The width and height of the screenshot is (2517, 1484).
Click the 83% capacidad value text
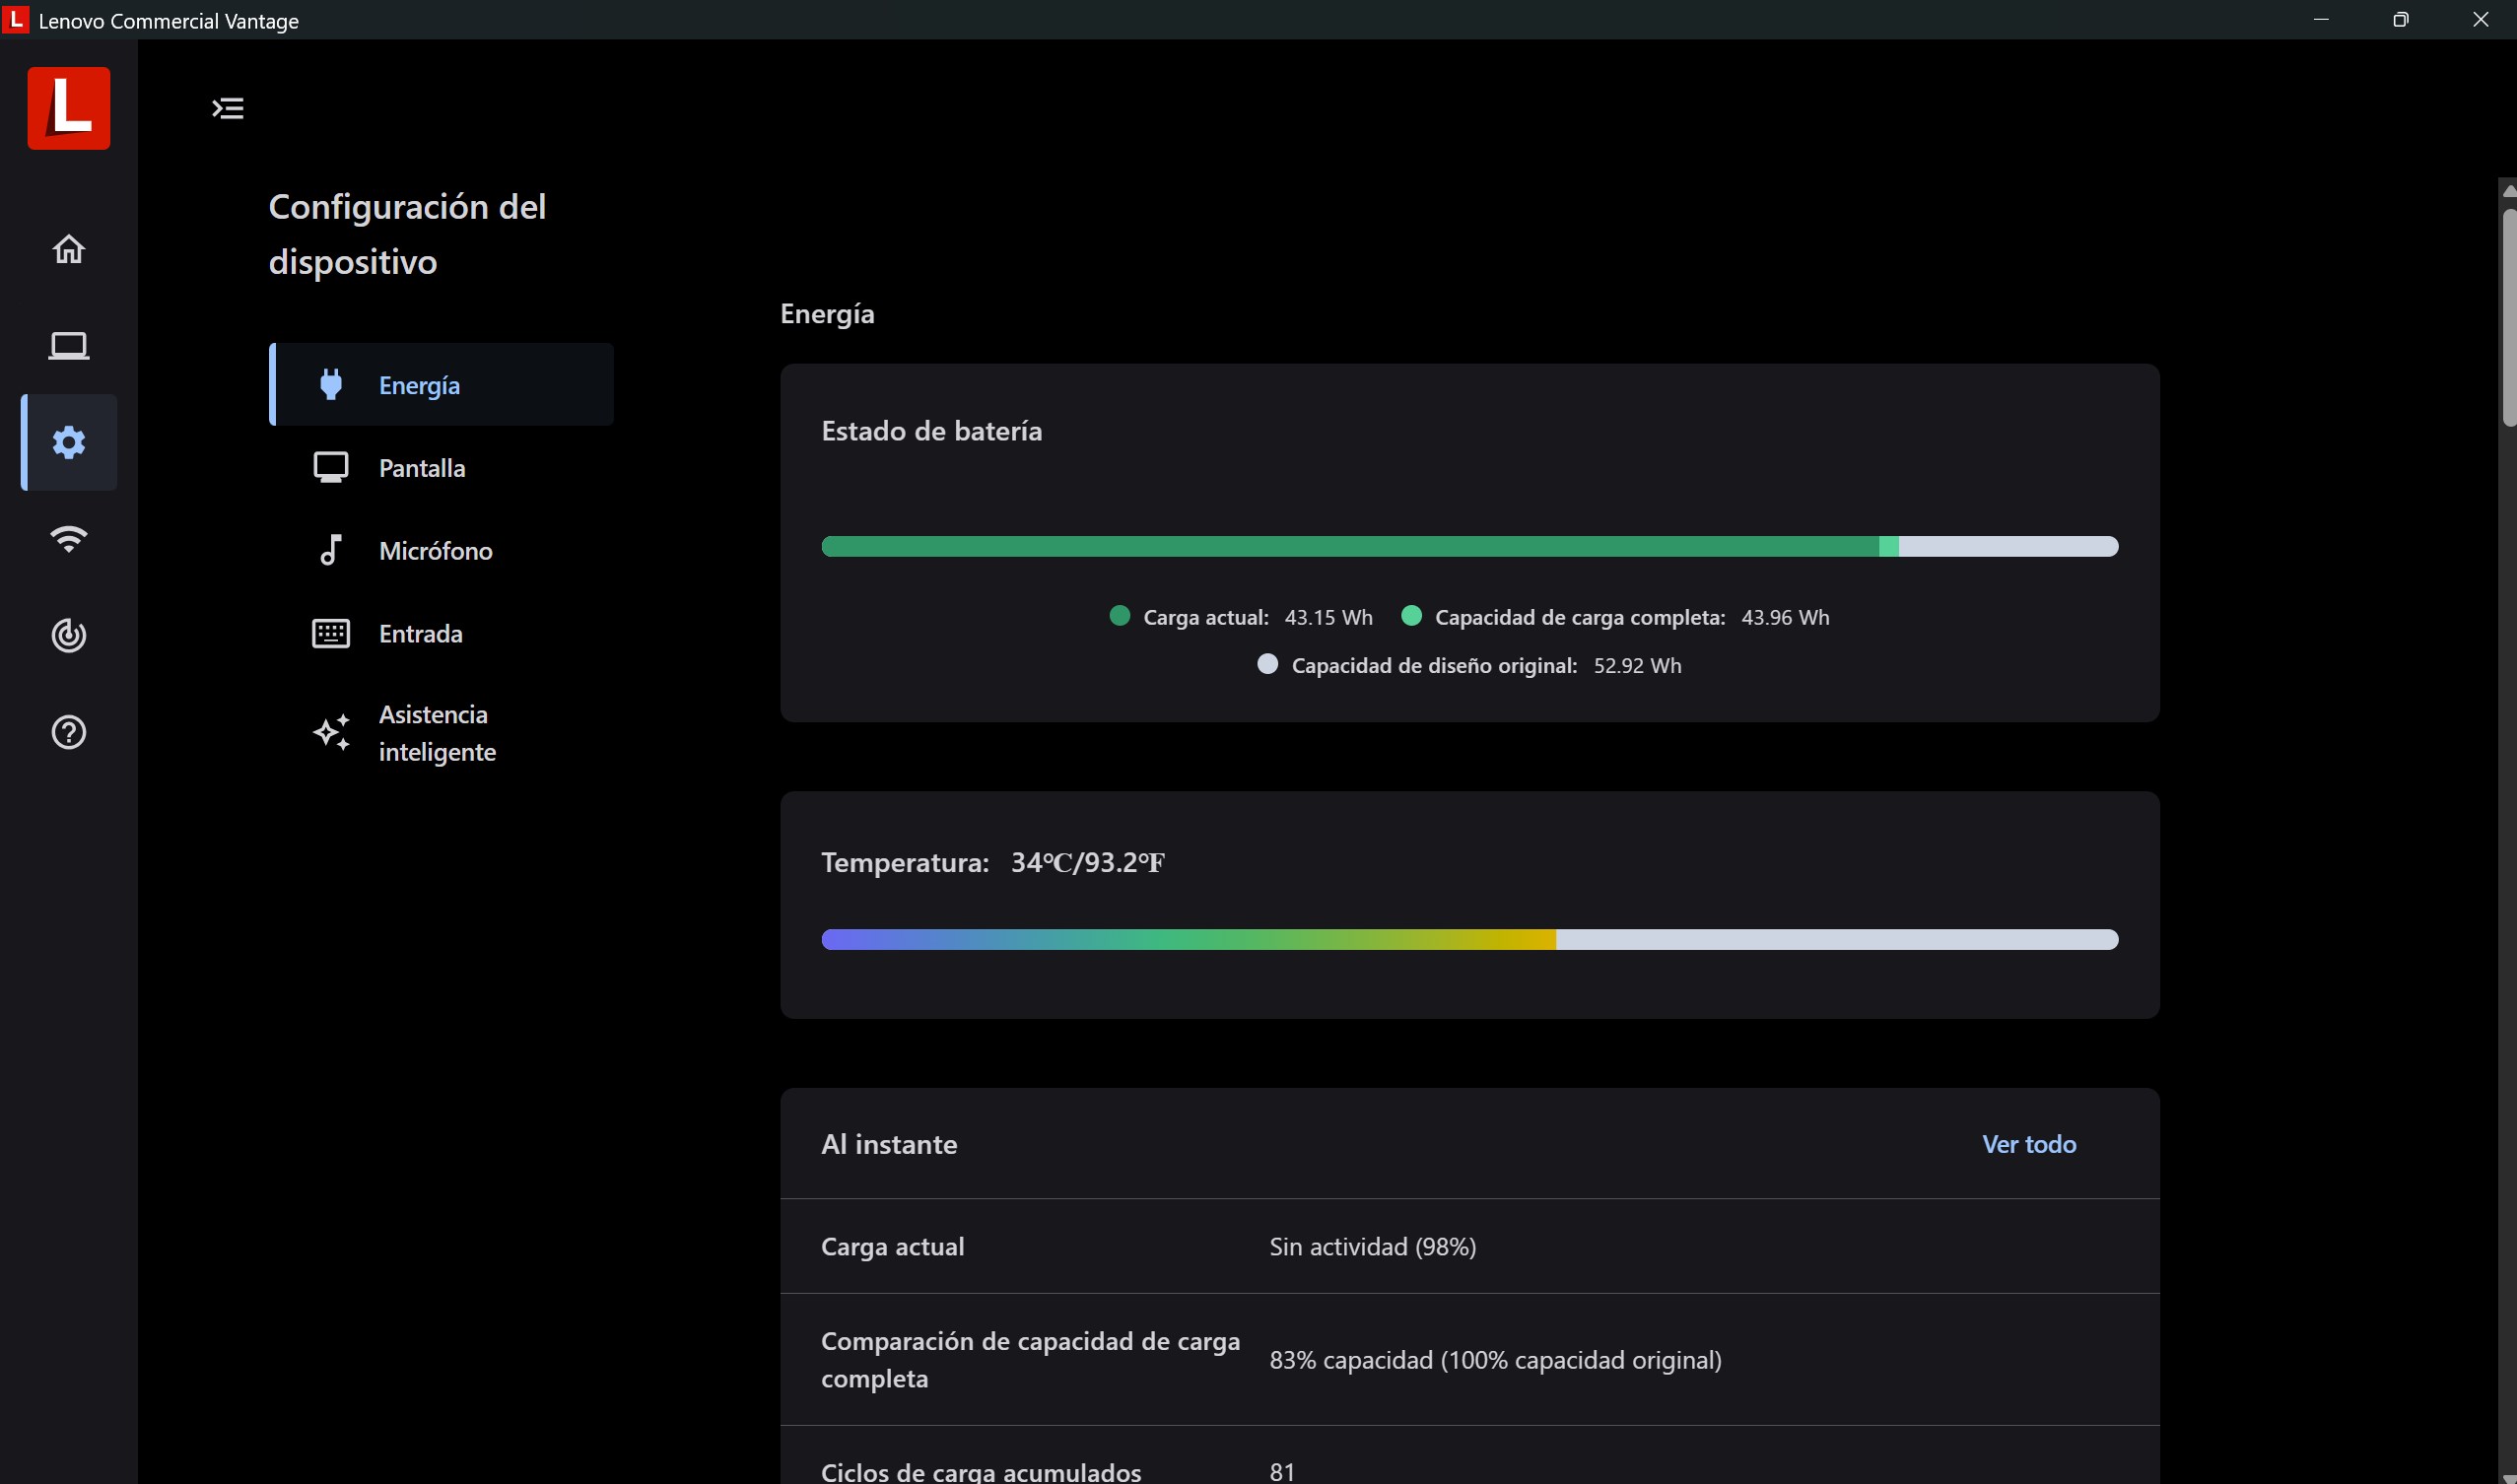coord(1495,1360)
